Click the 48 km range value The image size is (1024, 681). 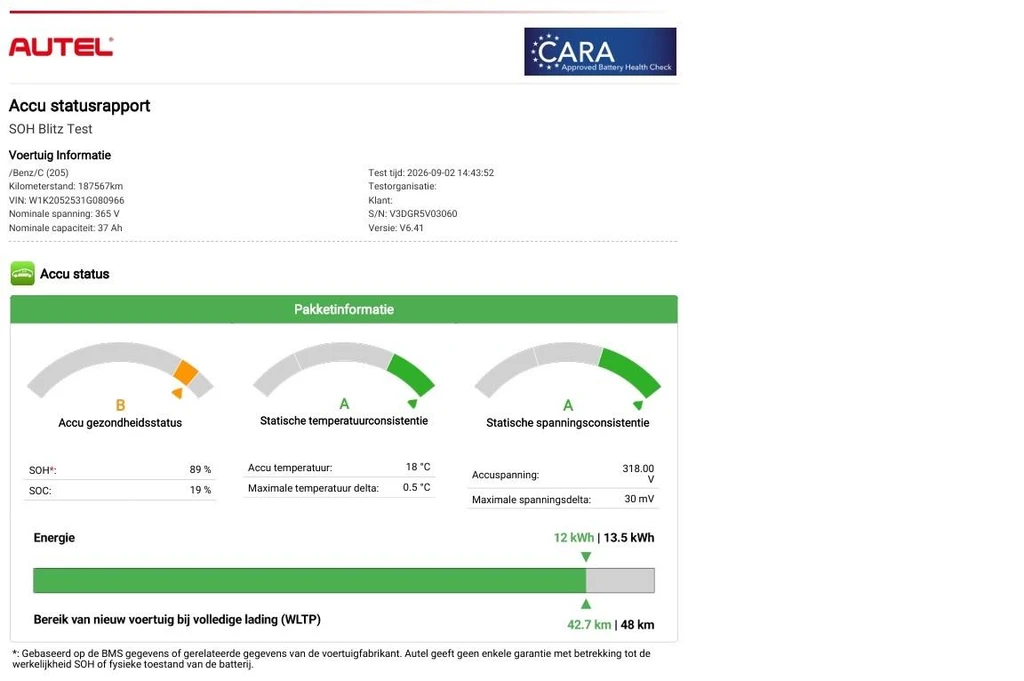coord(637,625)
